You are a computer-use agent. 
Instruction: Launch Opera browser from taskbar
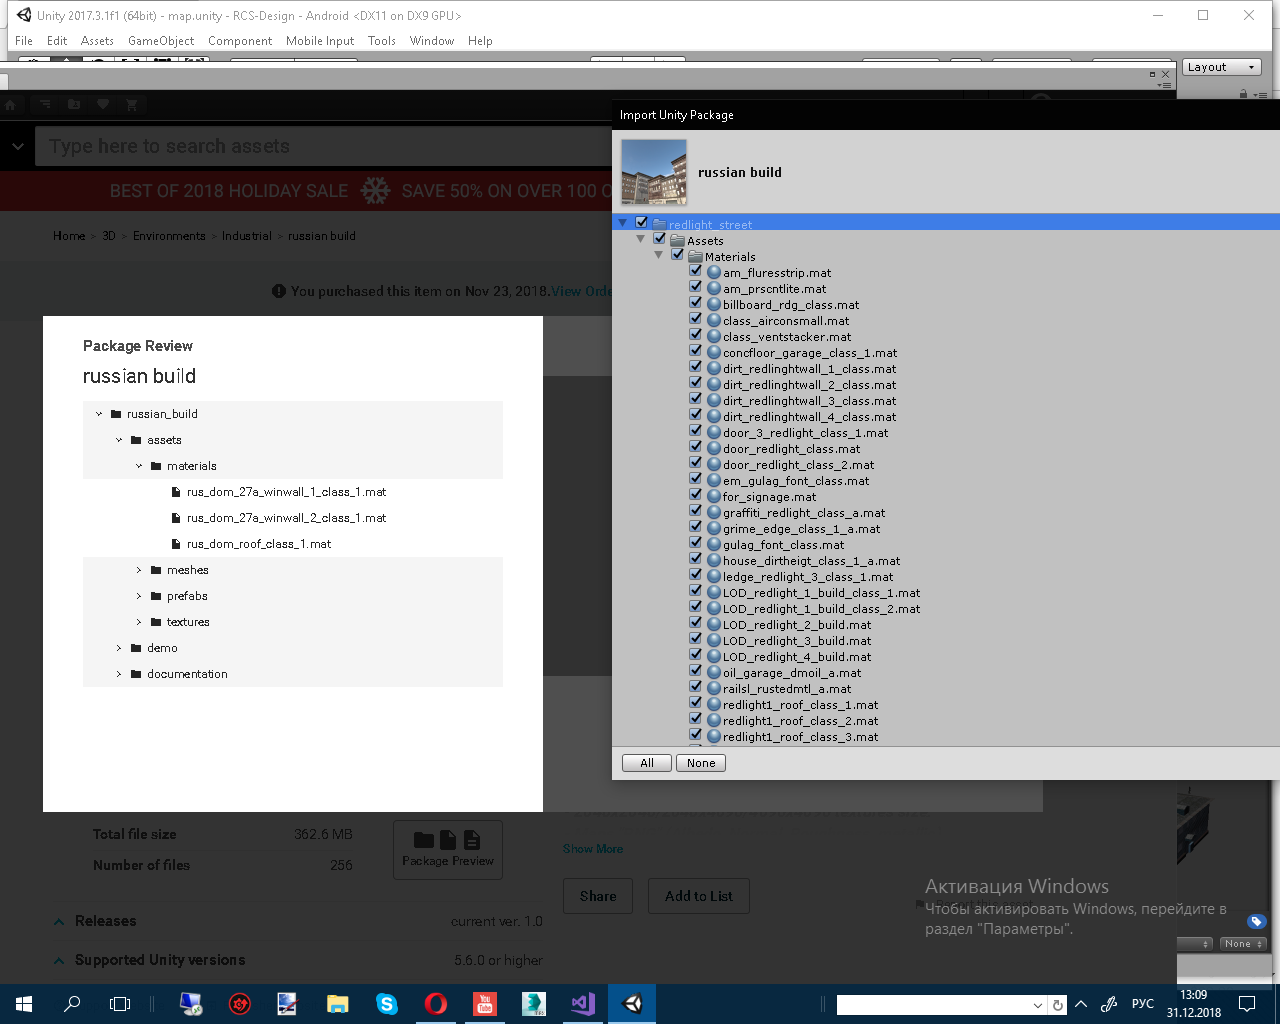[x=436, y=1004]
